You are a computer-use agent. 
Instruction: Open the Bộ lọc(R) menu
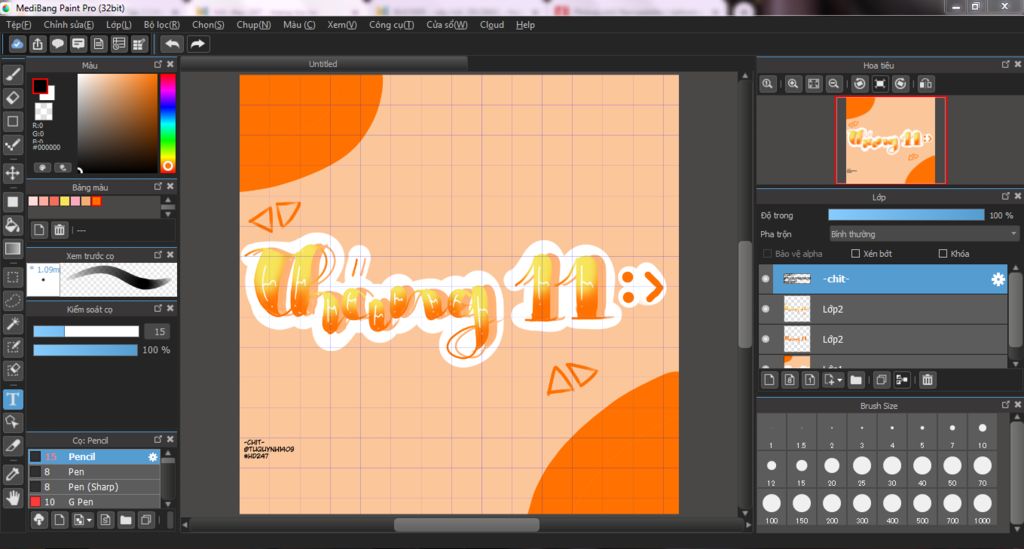(x=162, y=25)
